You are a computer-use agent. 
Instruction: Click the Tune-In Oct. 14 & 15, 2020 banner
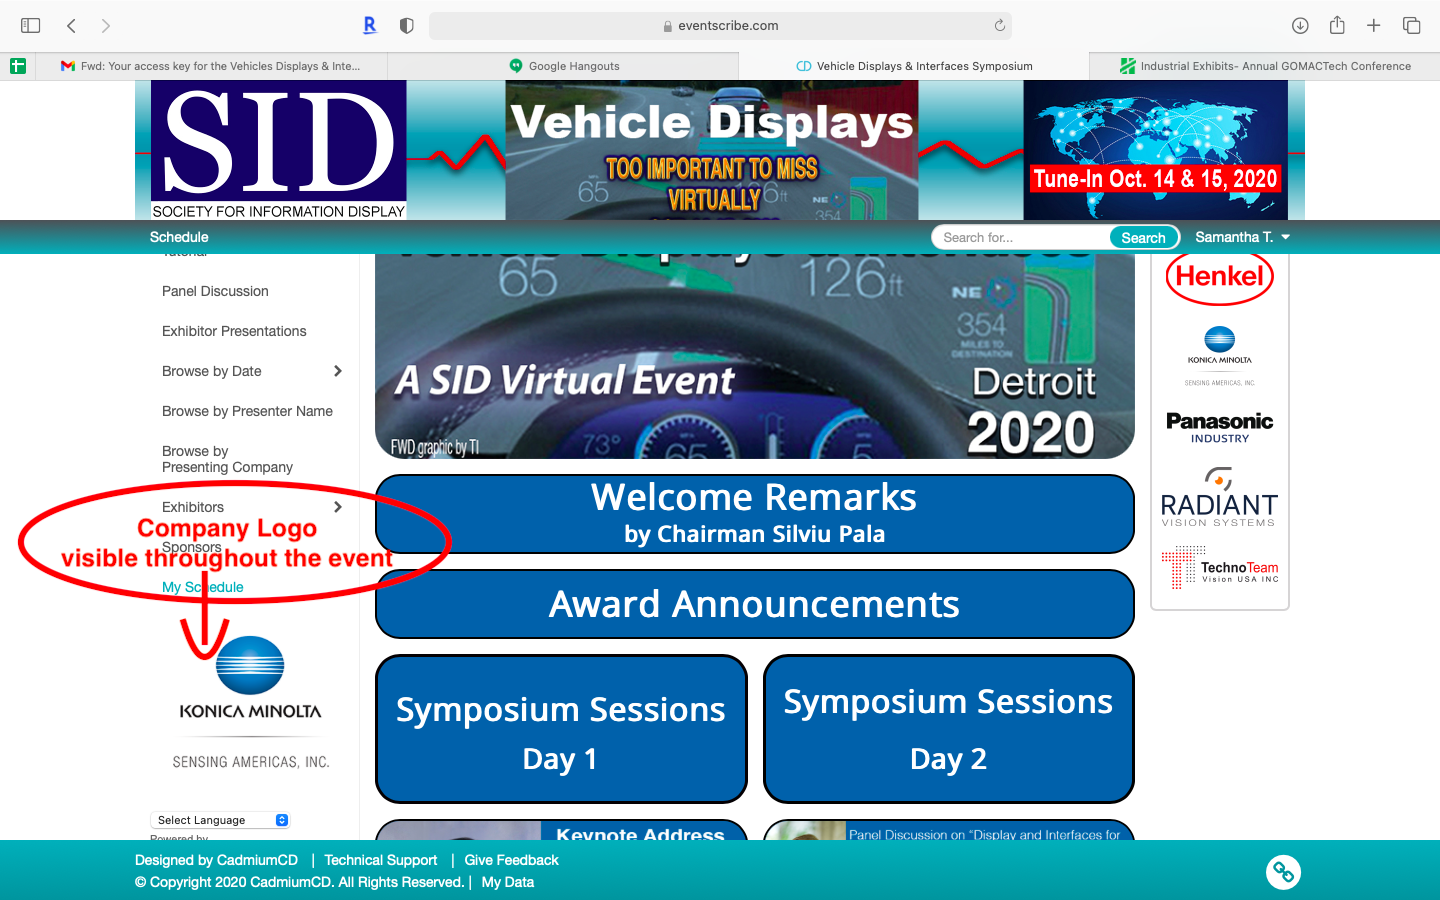(1155, 150)
